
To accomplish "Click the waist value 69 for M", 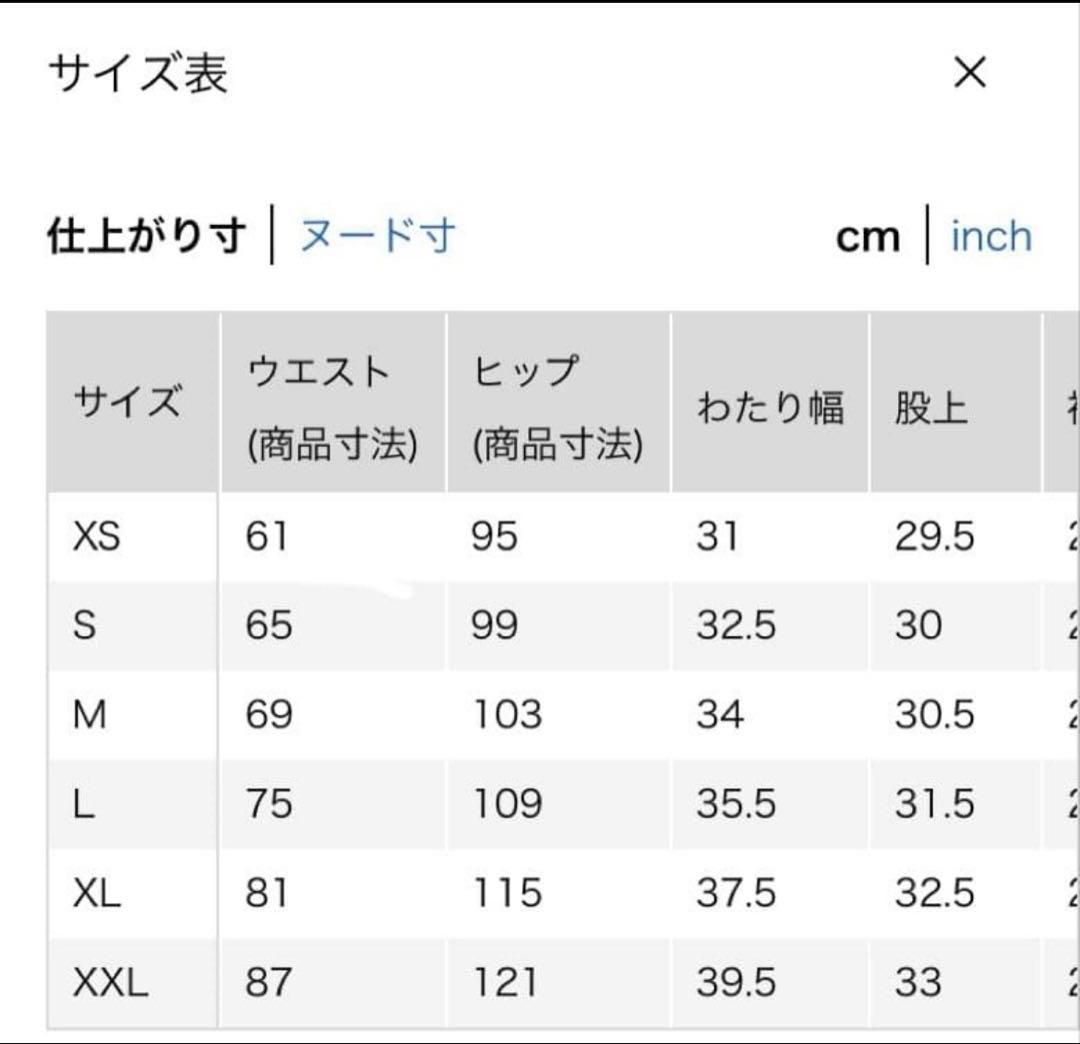I will 269,714.
